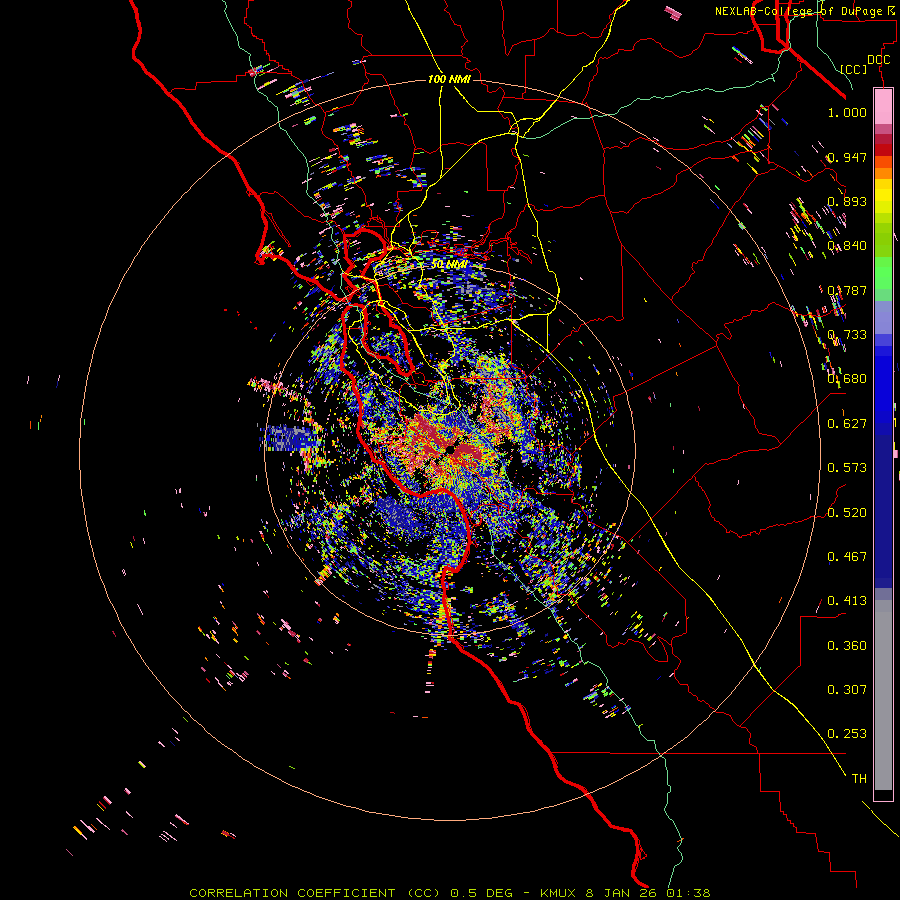The width and height of the screenshot is (900, 900).
Task: Click the 0.947 legend value
Action: tap(847, 157)
